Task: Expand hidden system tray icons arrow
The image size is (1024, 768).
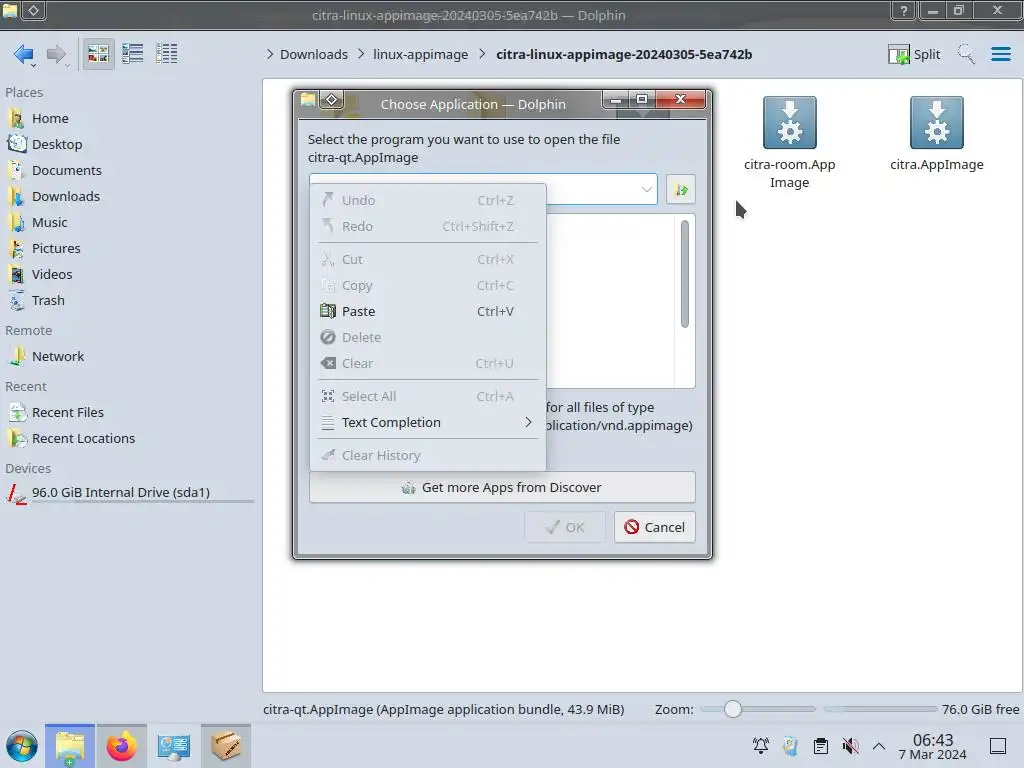Action: tap(879, 746)
